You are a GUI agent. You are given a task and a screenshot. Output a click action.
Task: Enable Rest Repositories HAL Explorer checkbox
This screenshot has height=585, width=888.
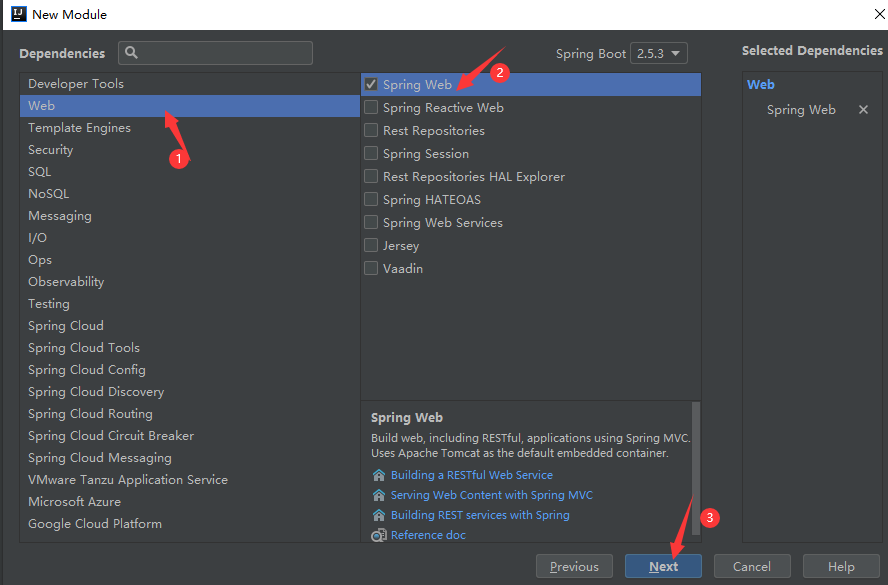pyautogui.click(x=371, y=177)
